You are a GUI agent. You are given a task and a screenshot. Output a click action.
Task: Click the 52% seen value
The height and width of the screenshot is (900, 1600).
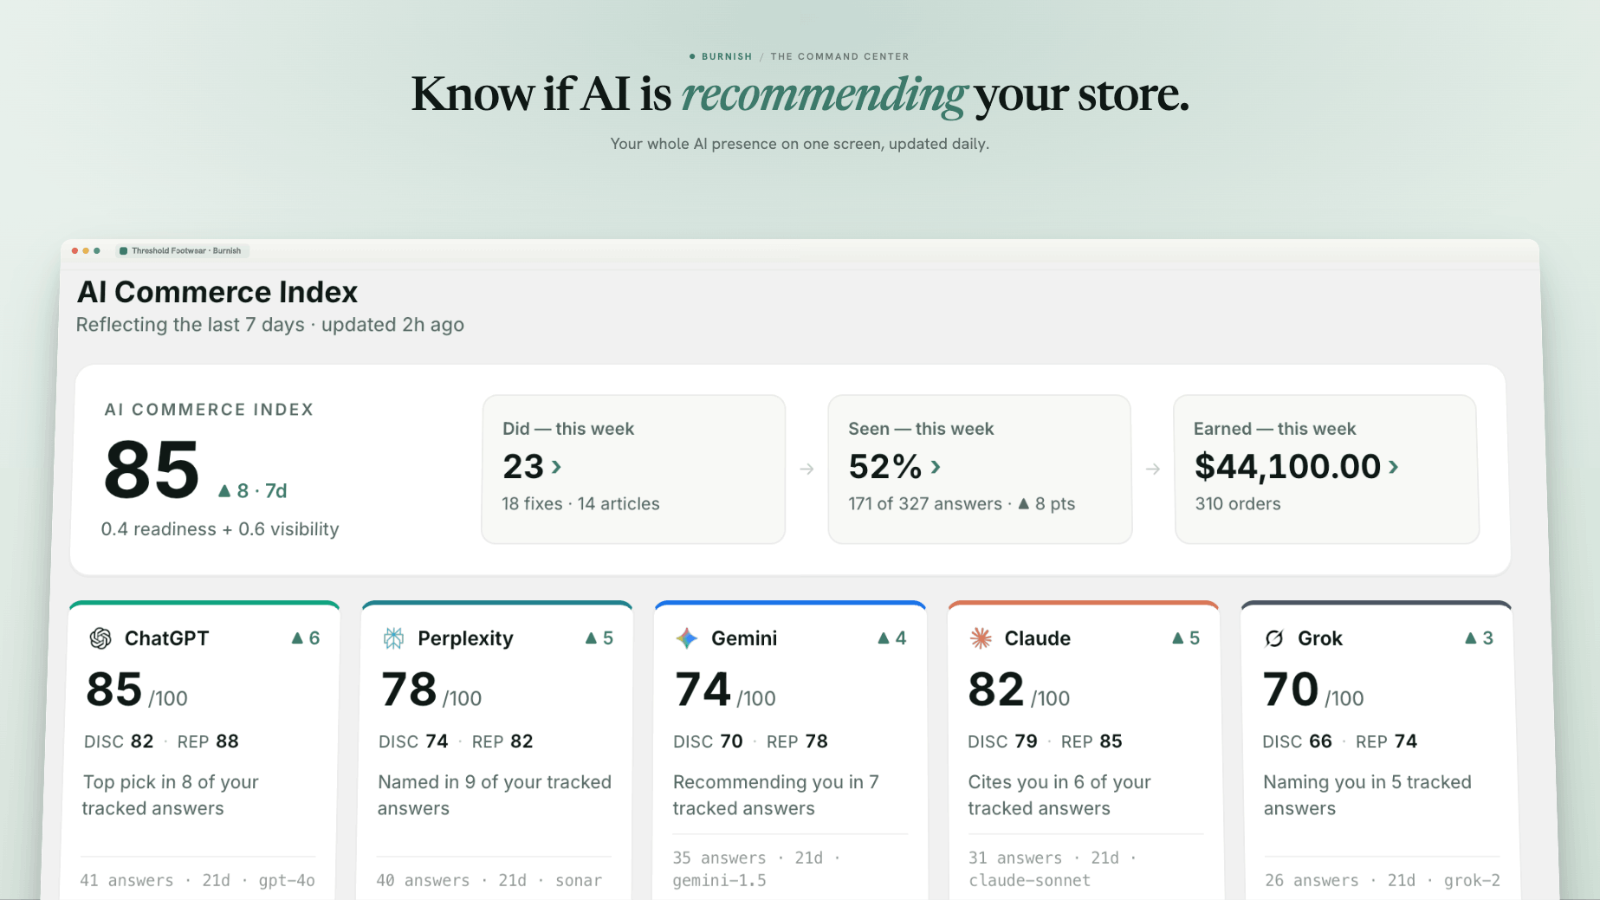coord(885,466)
